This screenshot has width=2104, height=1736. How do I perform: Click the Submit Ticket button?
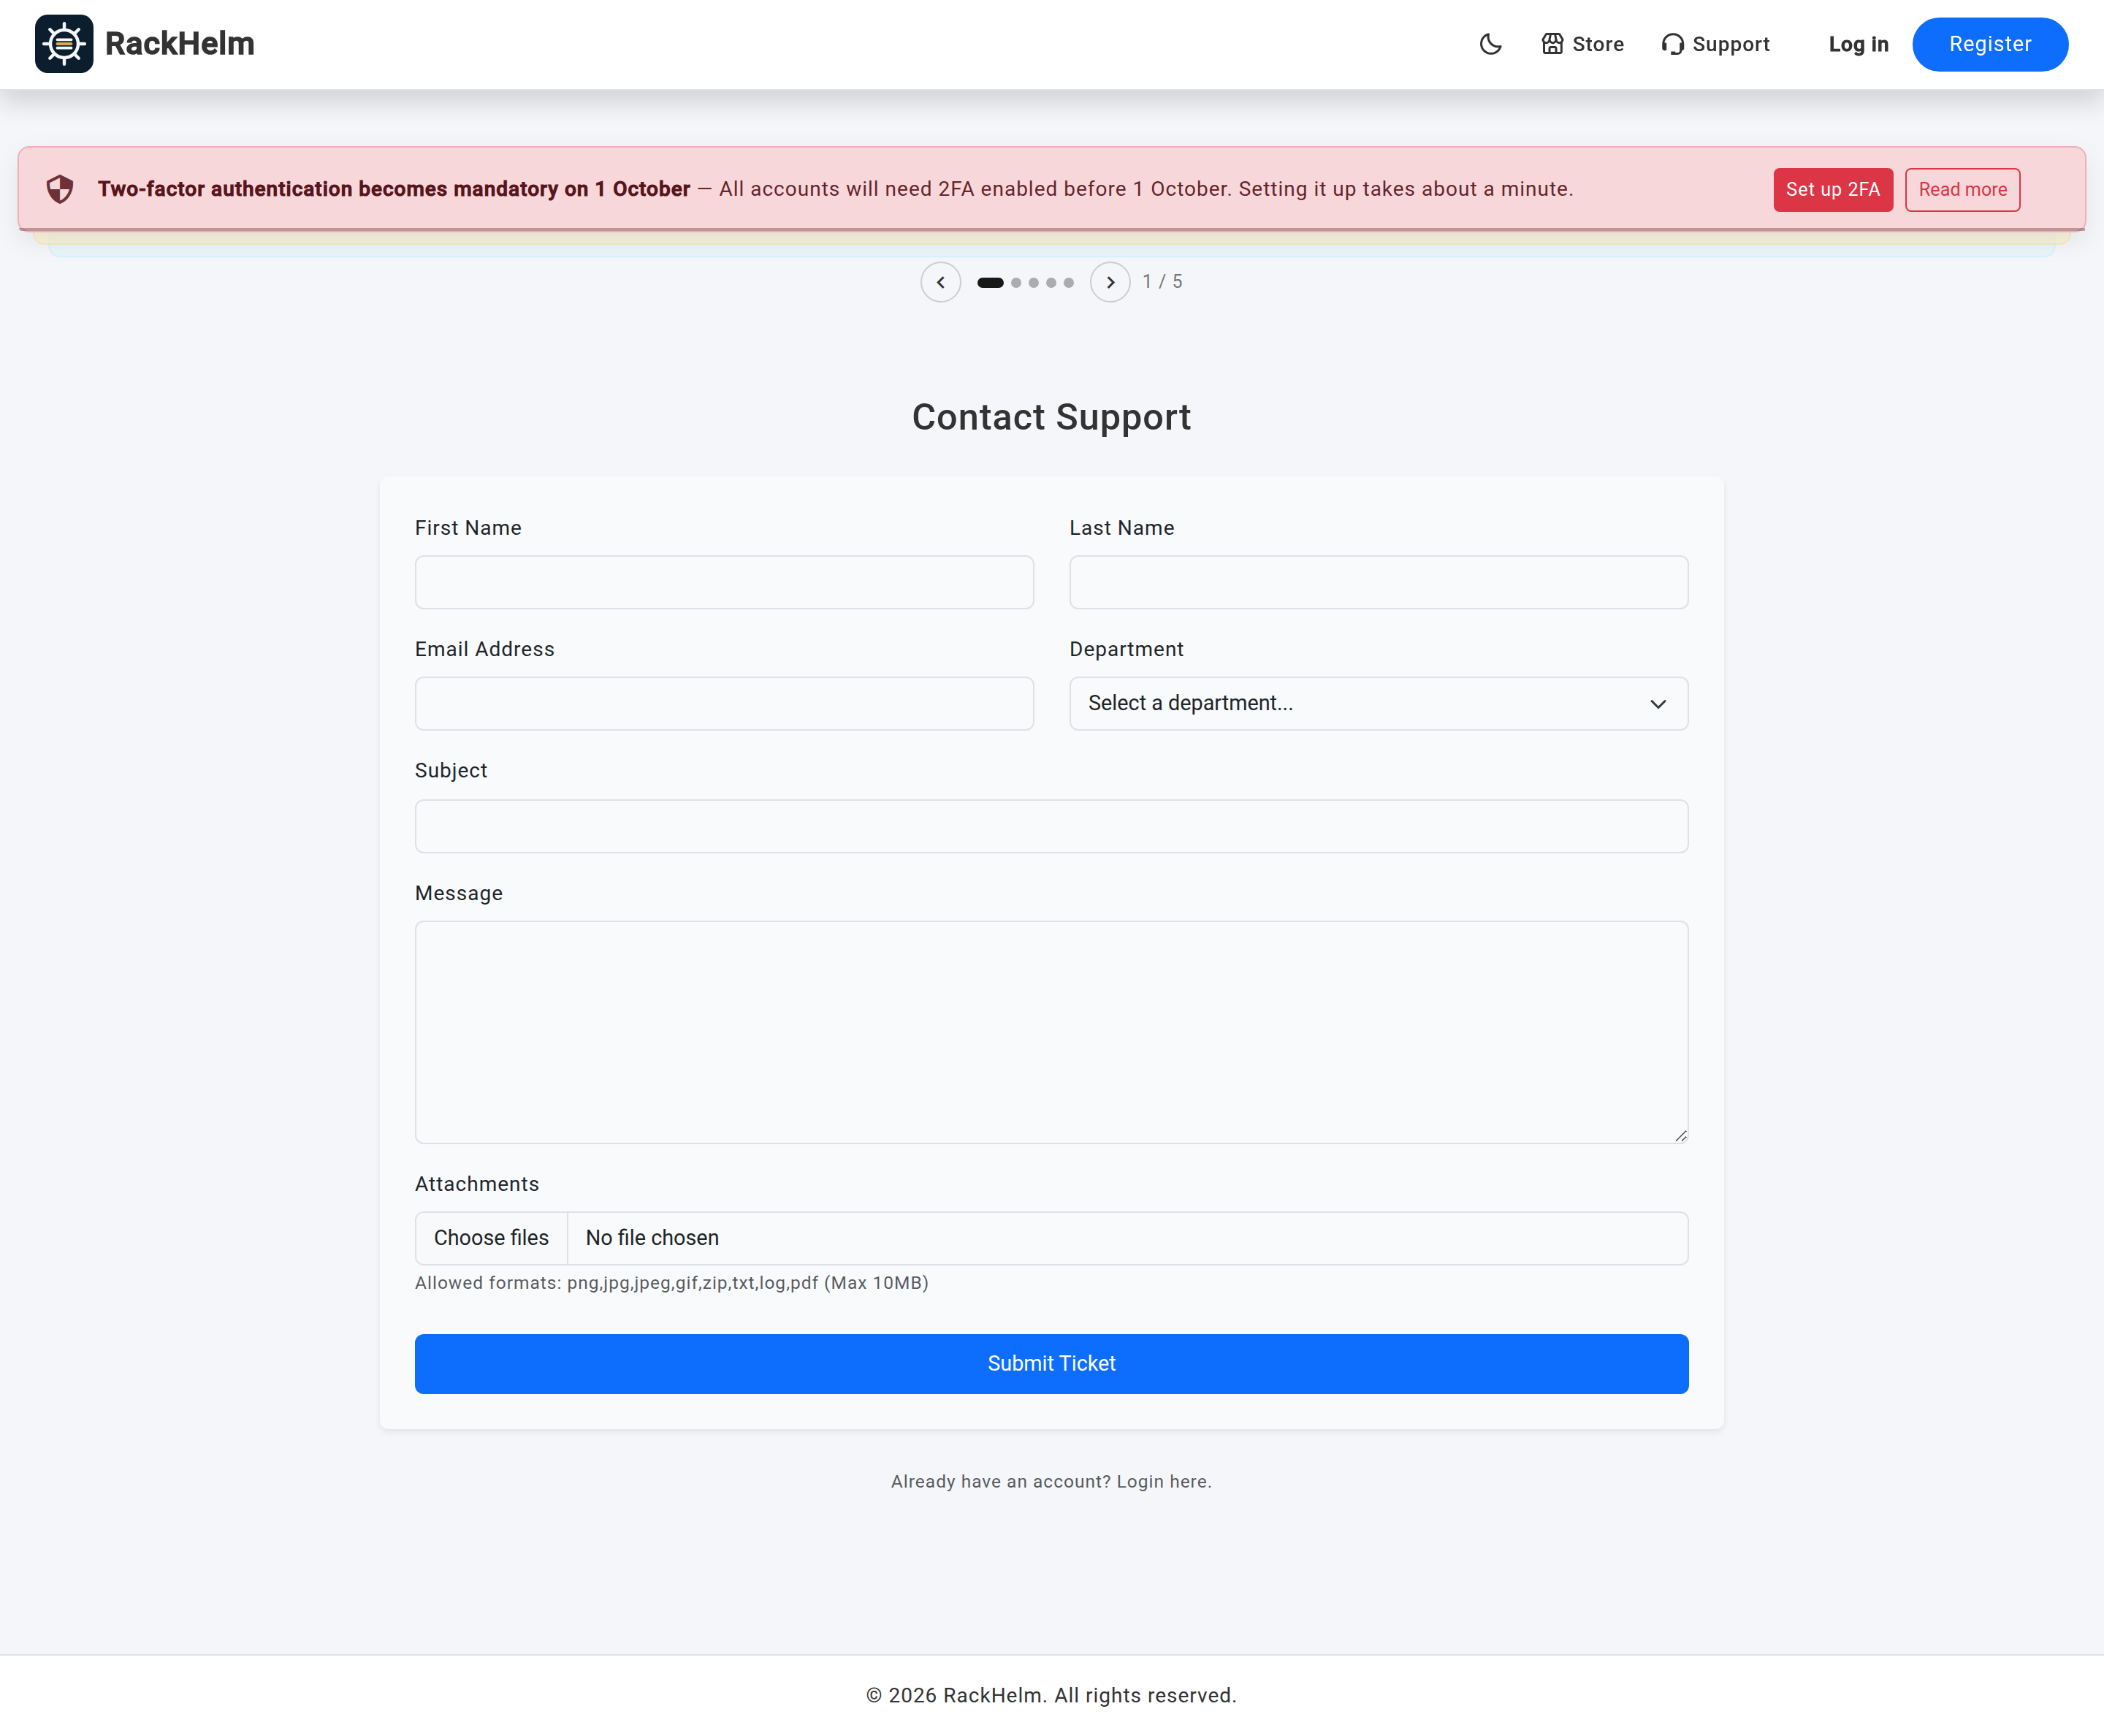[1051, 1363]
